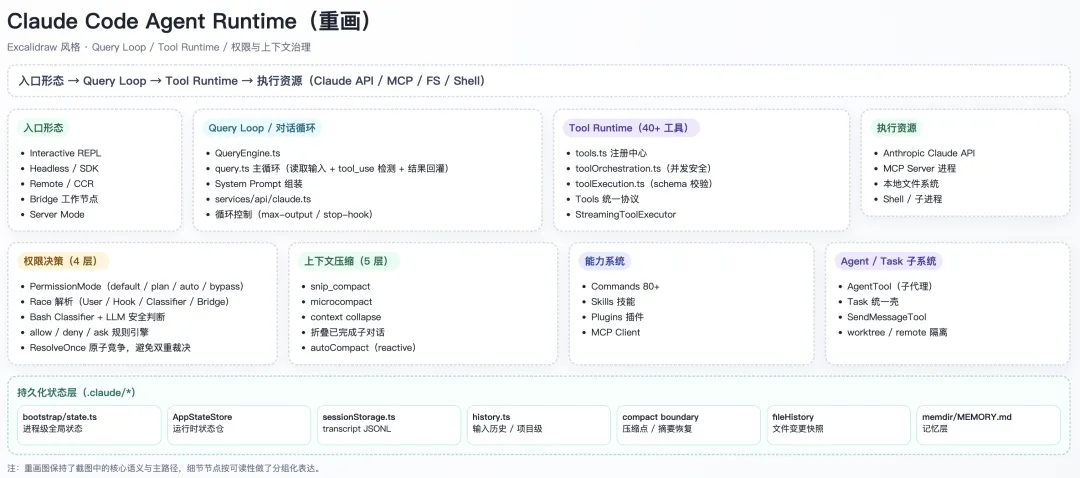Select the Plugins 插件 item

pyautogui.click(x=617, y=317)
